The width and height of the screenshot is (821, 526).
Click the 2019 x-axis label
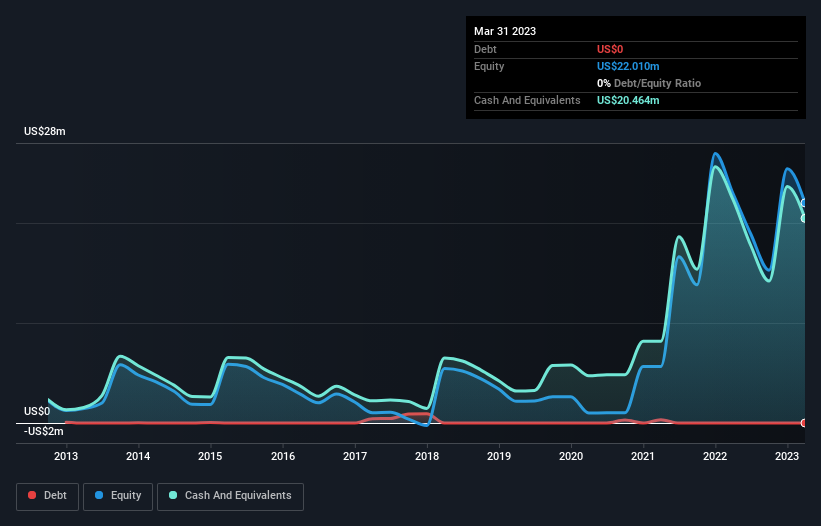tap(499, 456)
